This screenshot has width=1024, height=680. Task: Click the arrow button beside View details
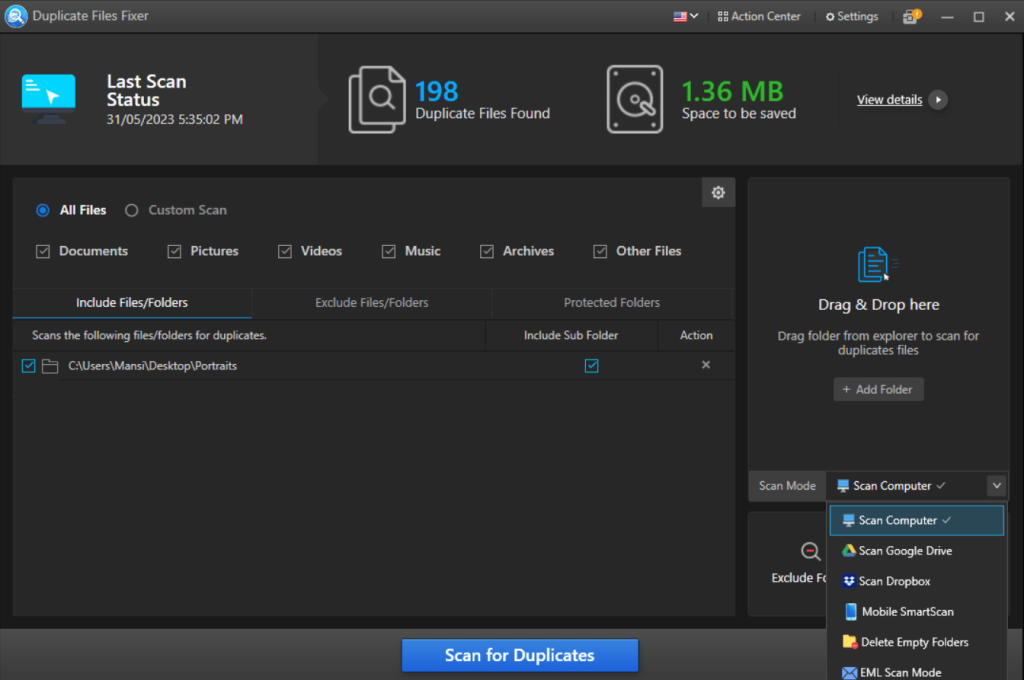(x=938, y=100)
